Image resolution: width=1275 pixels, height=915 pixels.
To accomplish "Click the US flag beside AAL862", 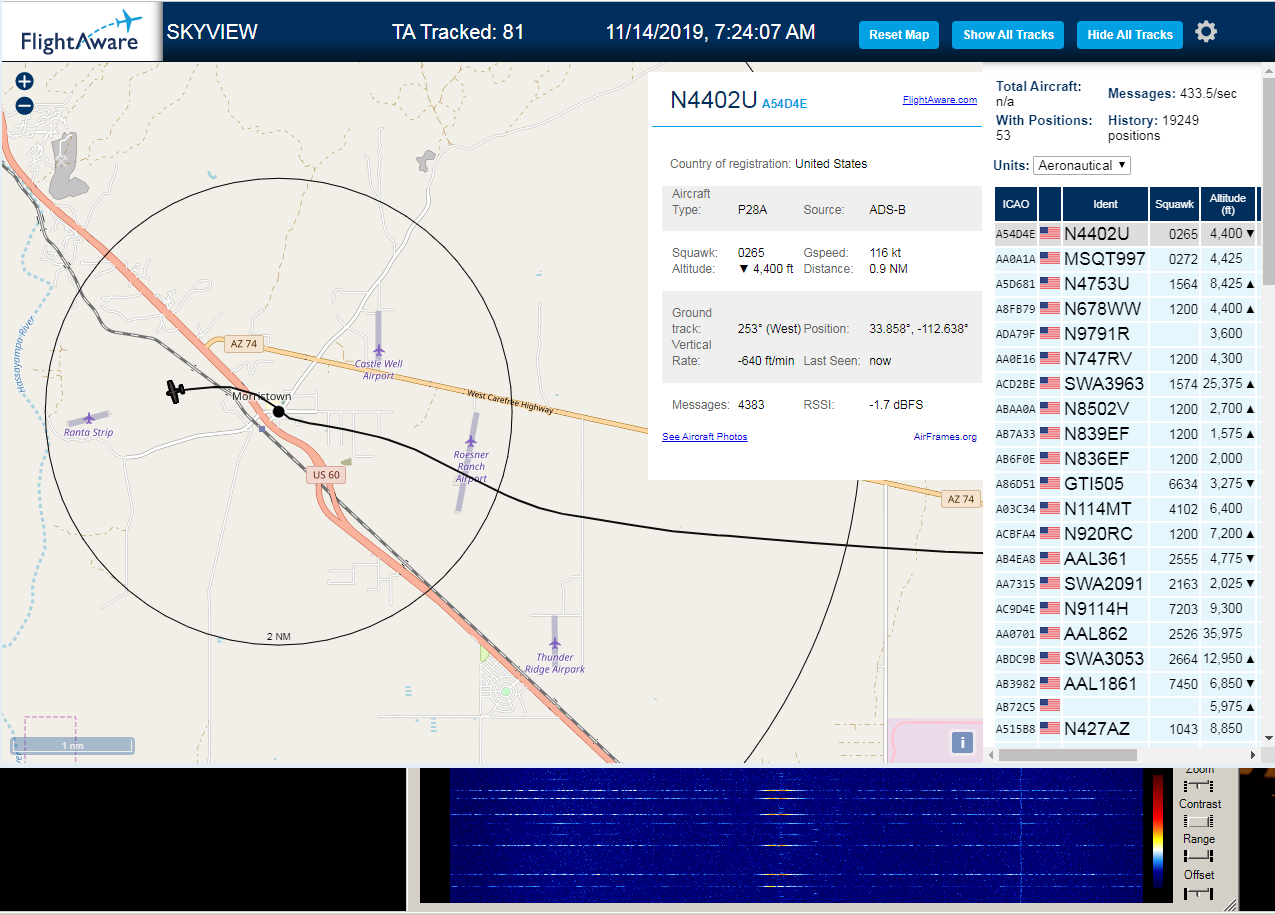I will coord(1050,633).
